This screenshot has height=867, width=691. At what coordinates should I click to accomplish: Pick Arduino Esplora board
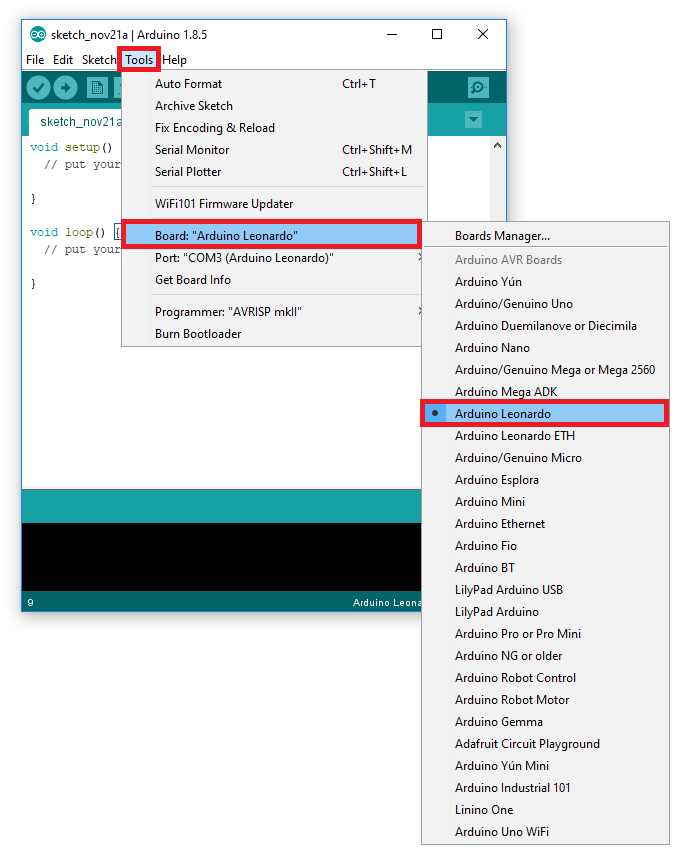coord(545,480)
